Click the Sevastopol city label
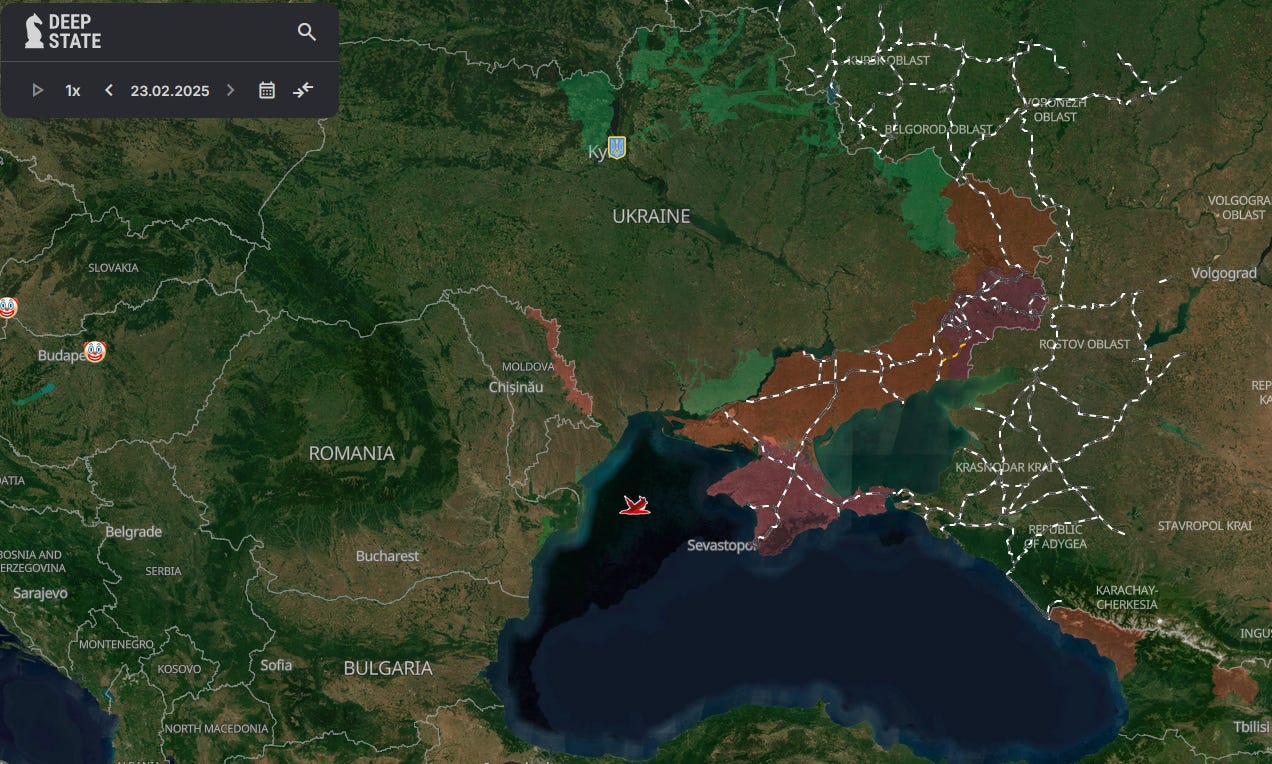This screenshot has width=1272, height=764. click(720, 546)
